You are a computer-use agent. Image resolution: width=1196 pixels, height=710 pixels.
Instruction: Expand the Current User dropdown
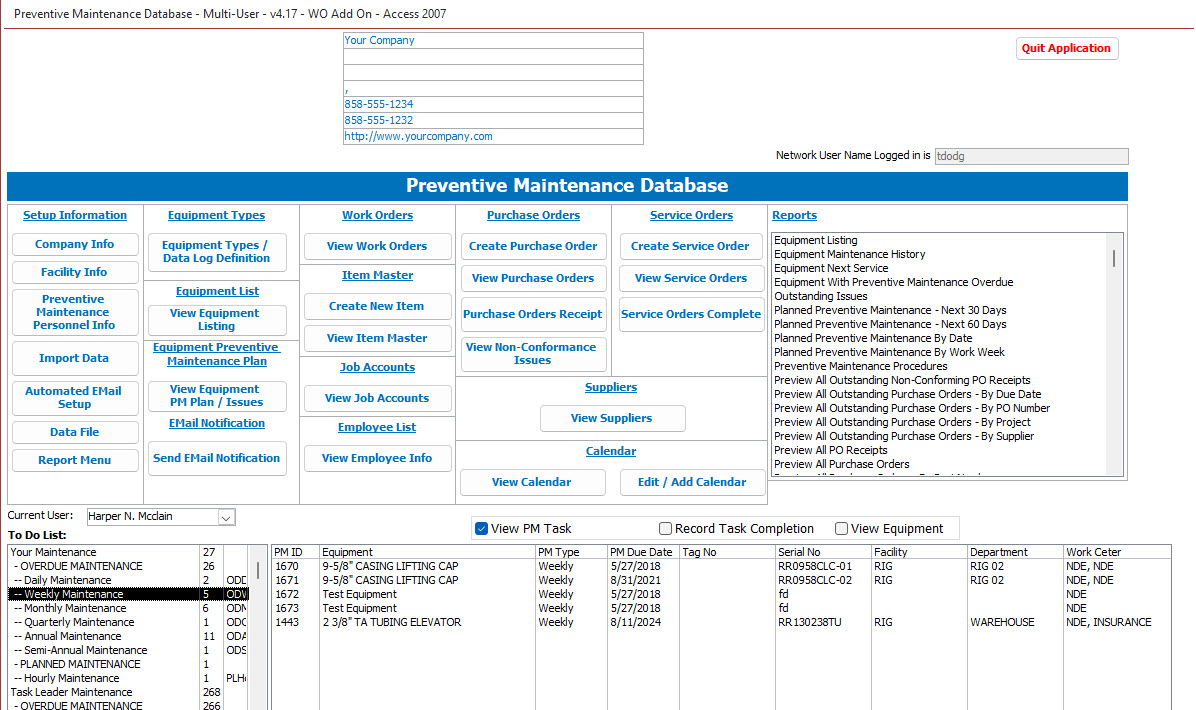pyautogui.click(x=226, y=517)
